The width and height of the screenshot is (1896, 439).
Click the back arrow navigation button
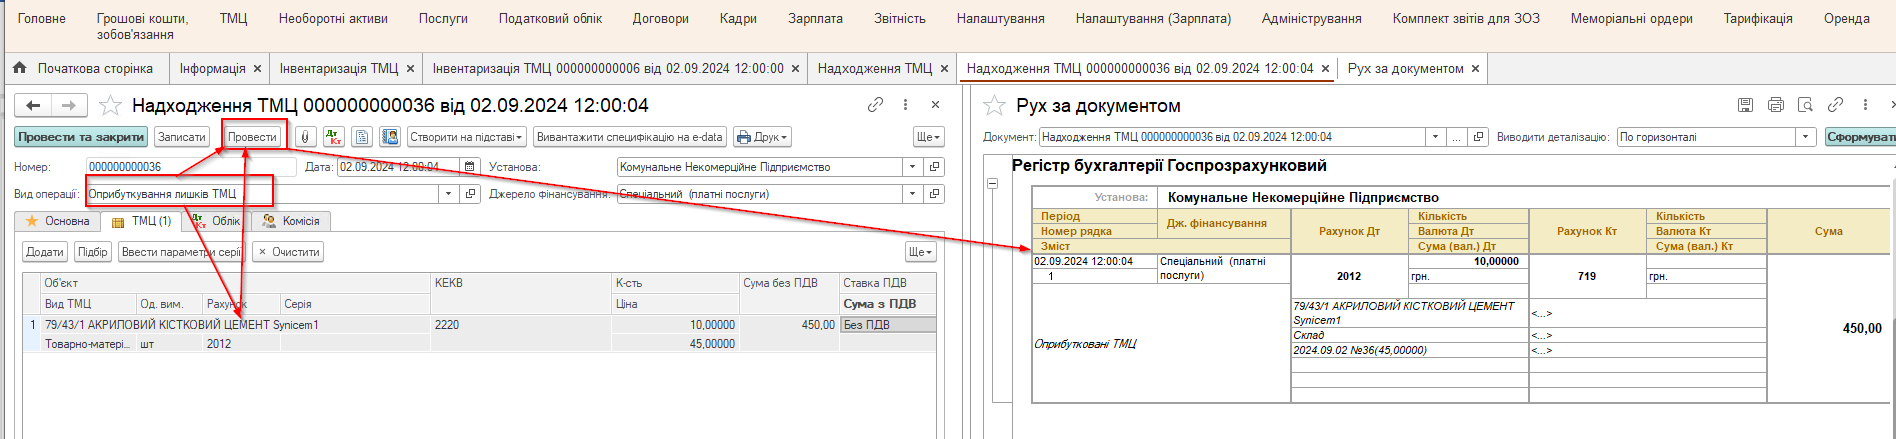[x=34, y=105]
